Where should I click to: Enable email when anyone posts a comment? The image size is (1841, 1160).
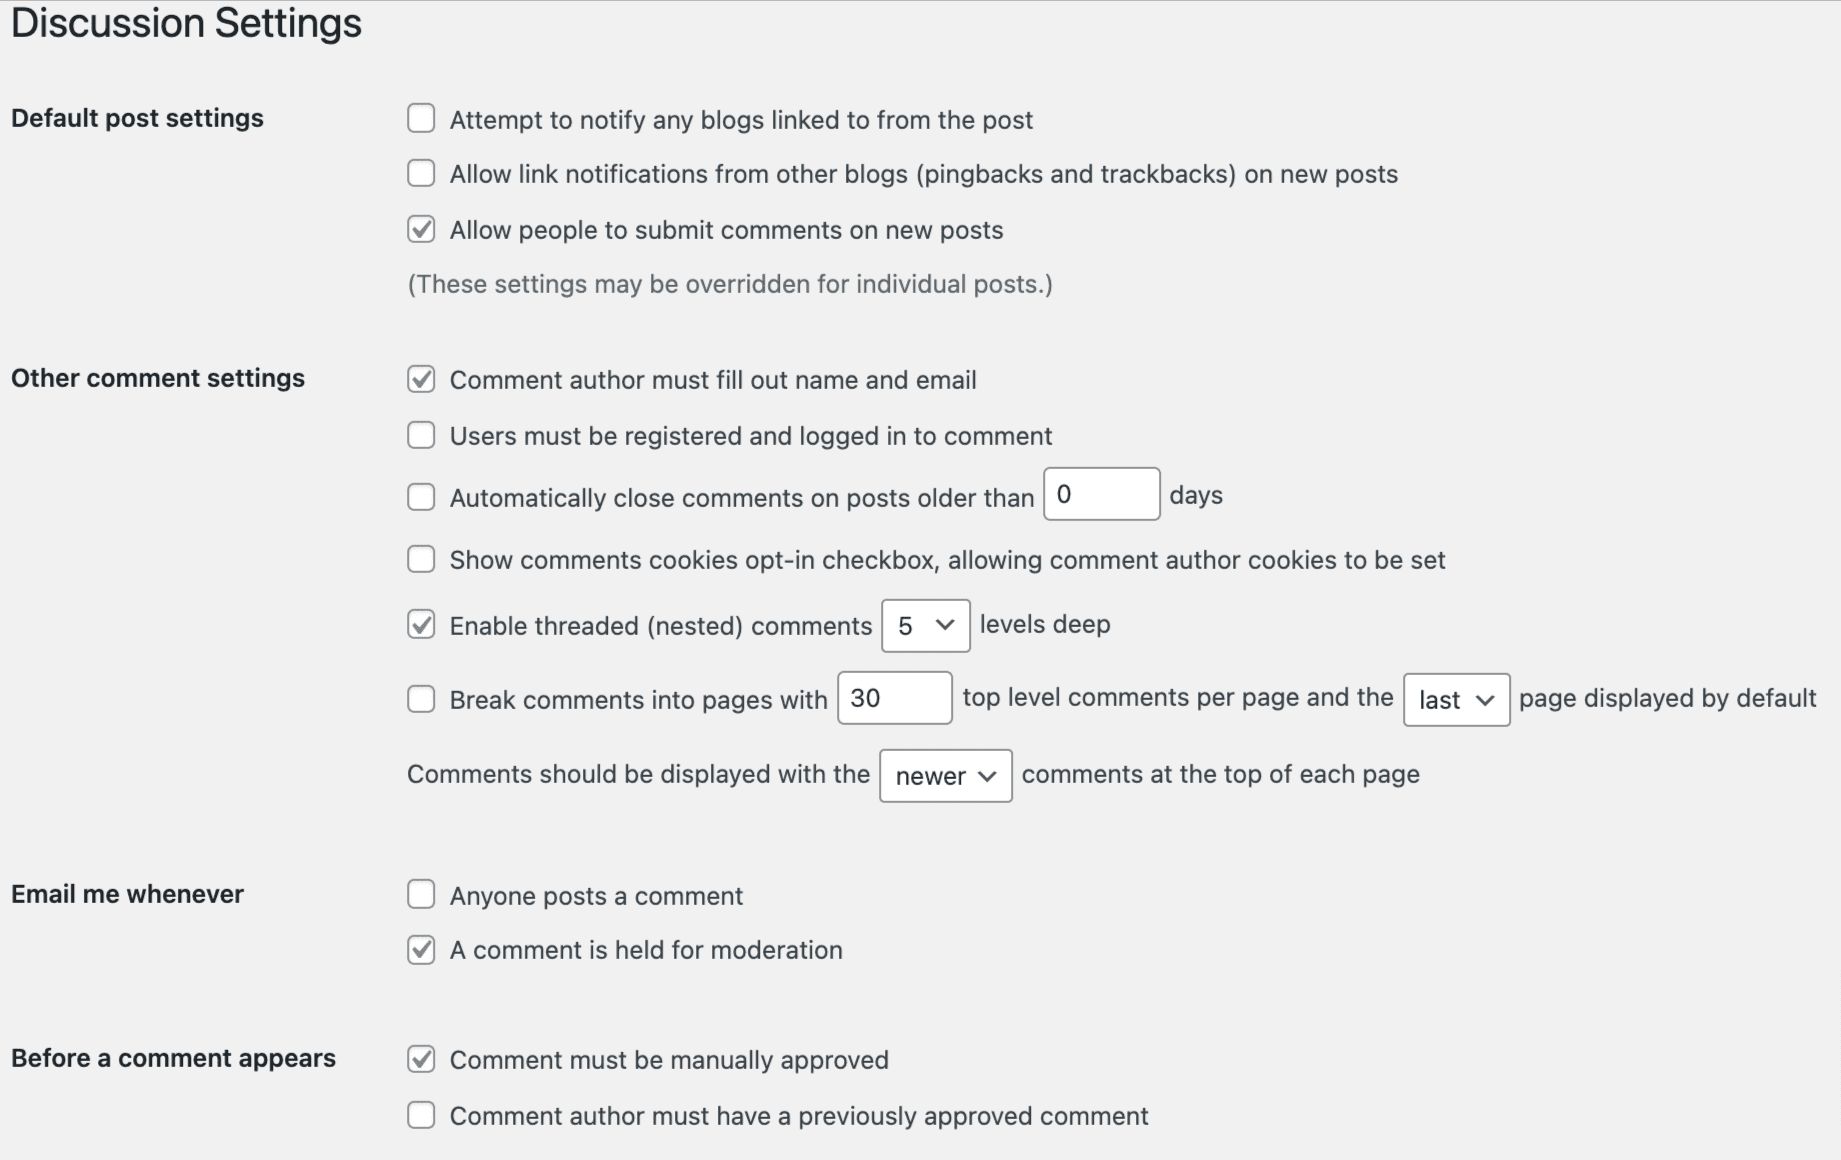pos(421,894)
